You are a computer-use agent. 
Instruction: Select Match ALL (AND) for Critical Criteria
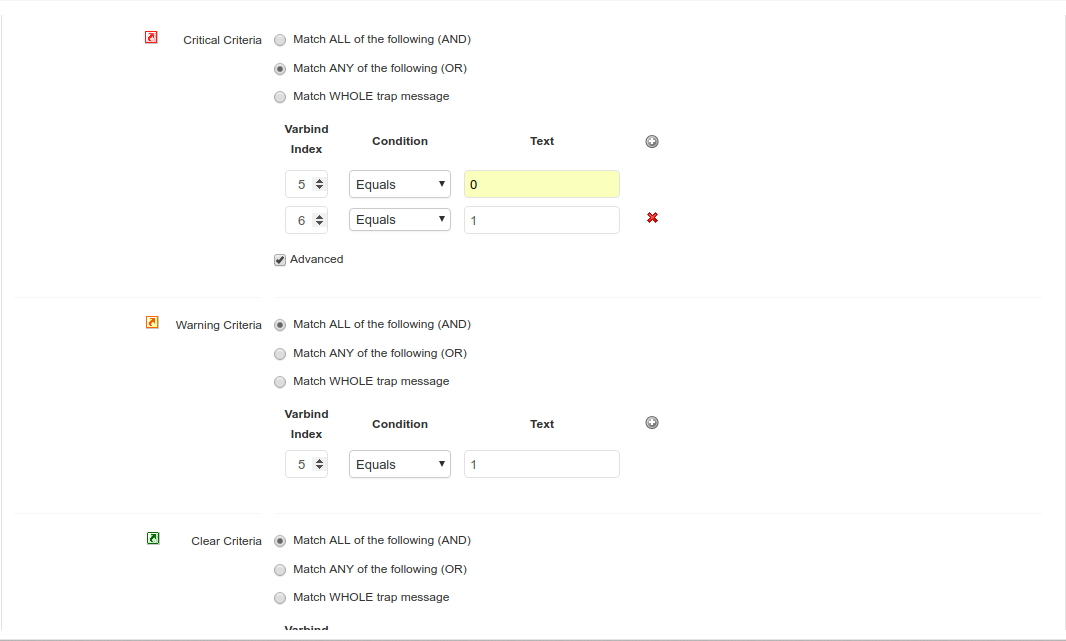pos(280,40)
